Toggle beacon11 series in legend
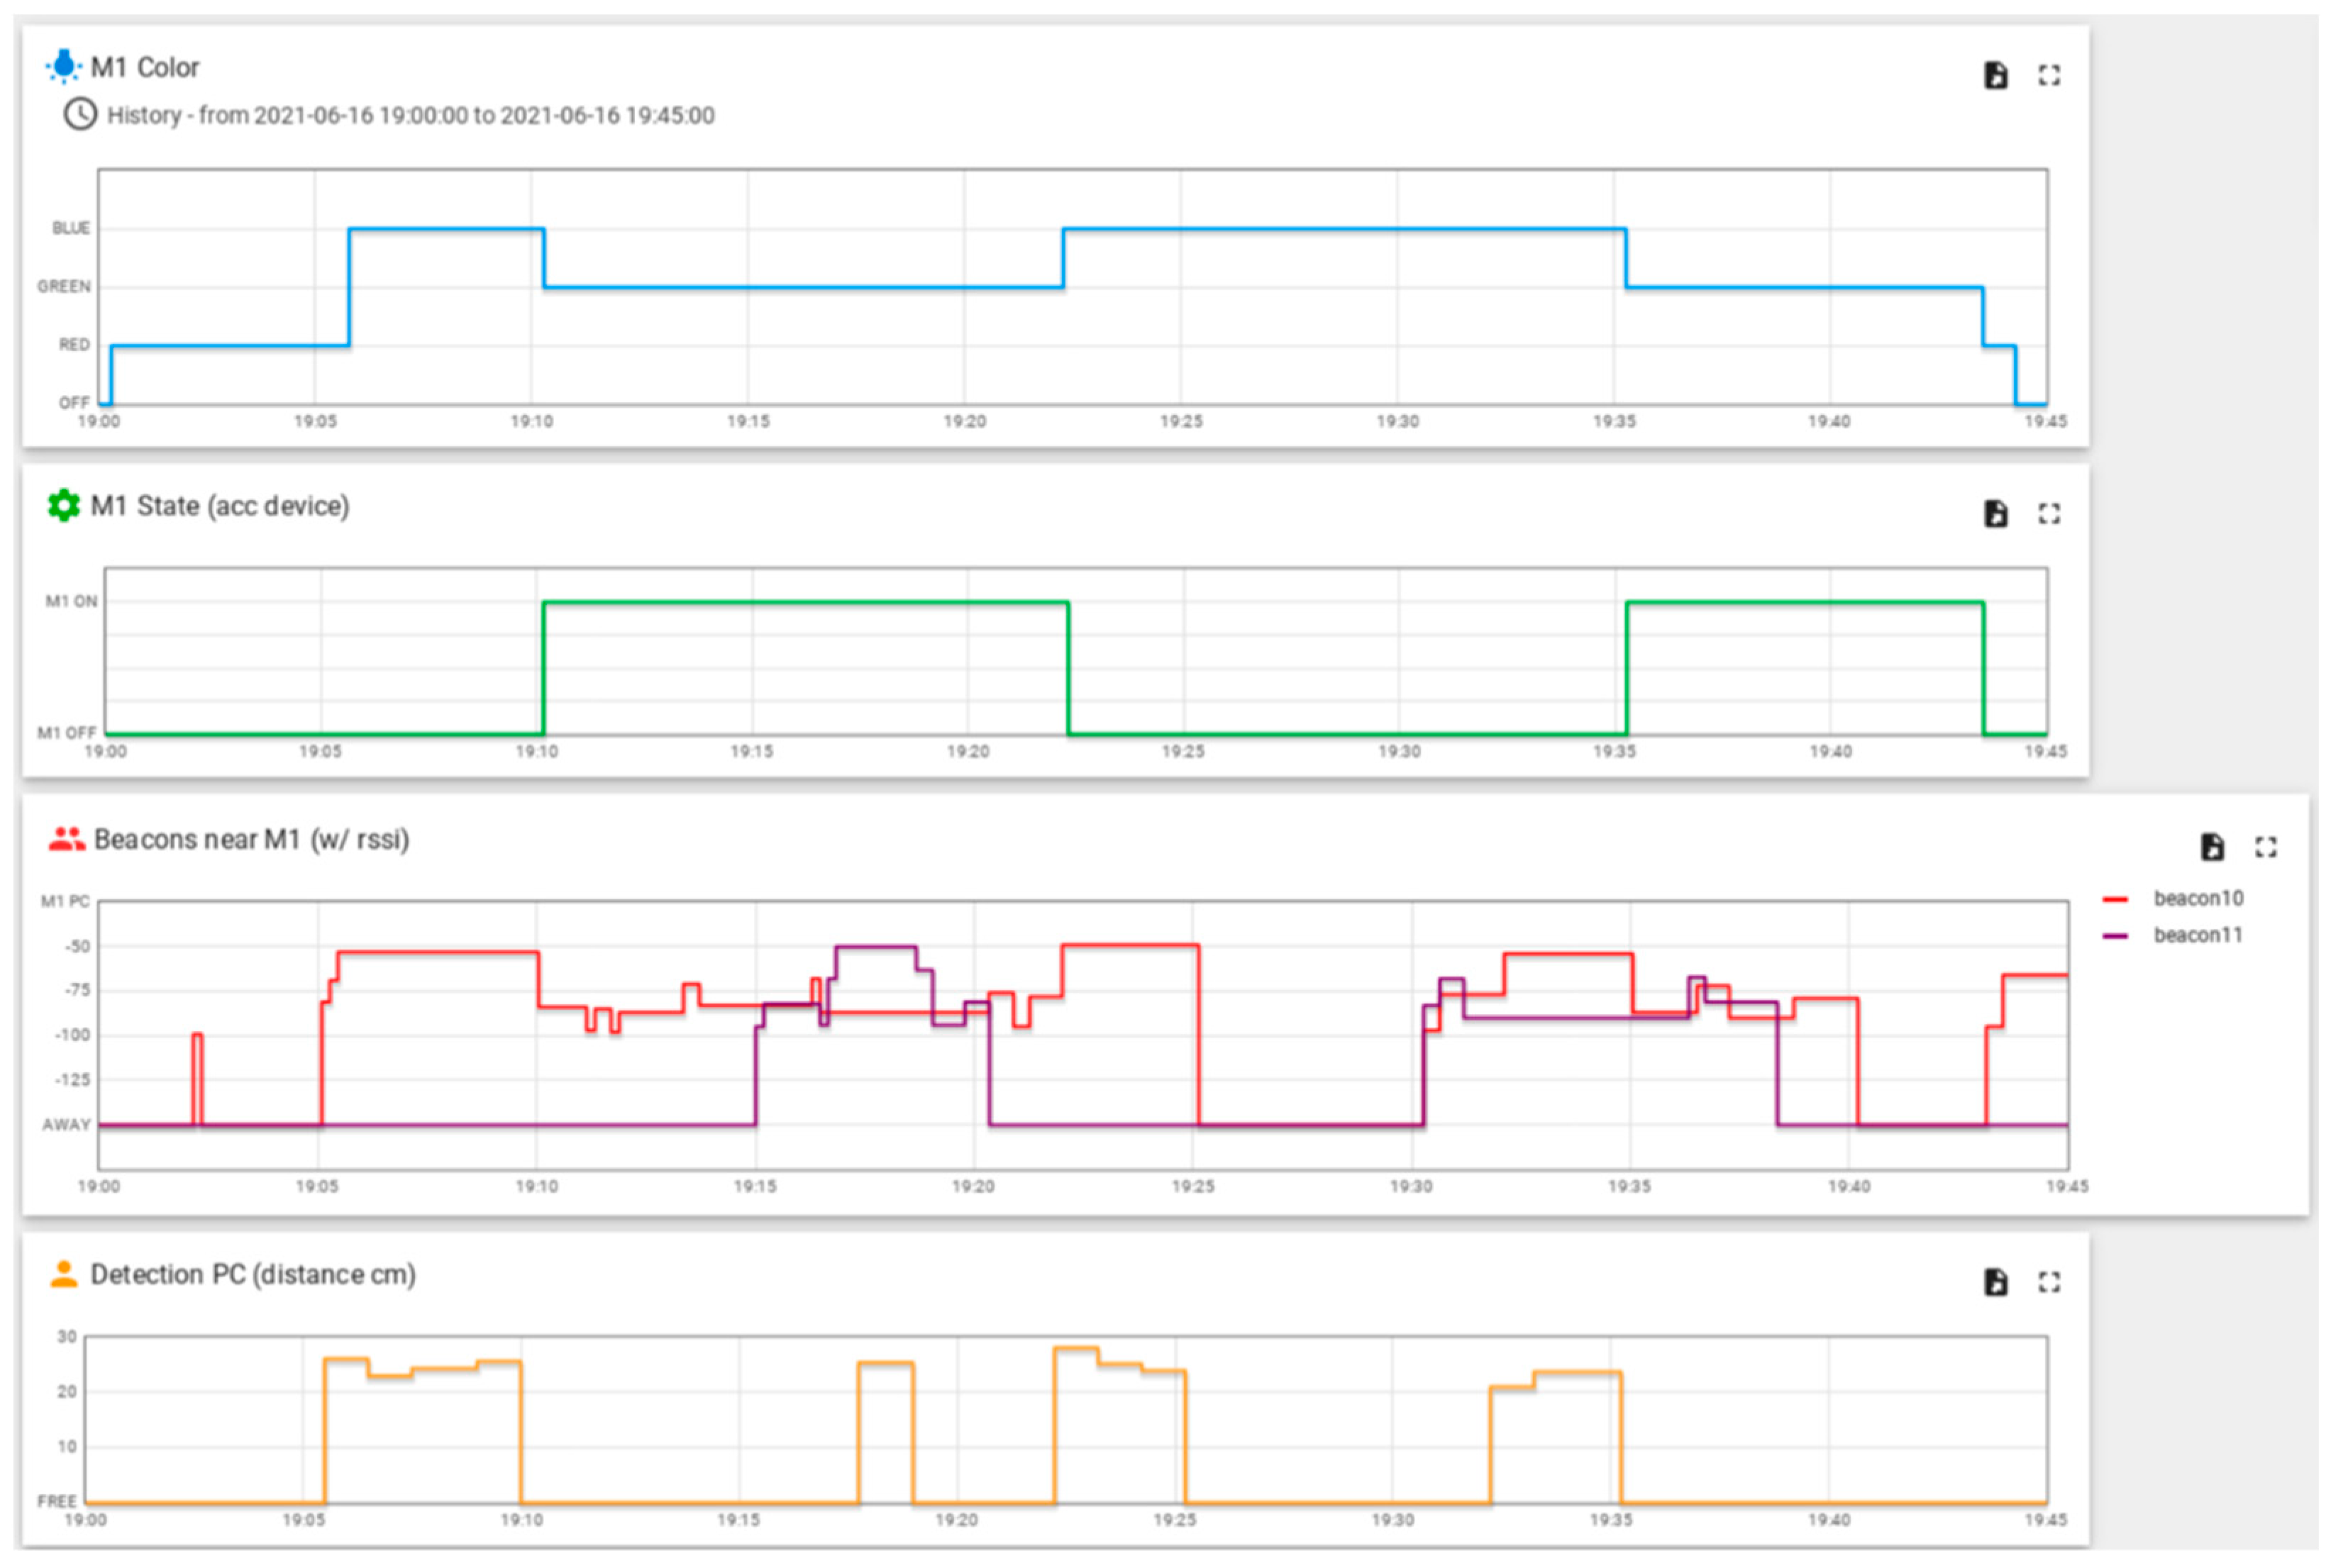This screenshot has width=2331, height=1568. tap(2198, 935)
